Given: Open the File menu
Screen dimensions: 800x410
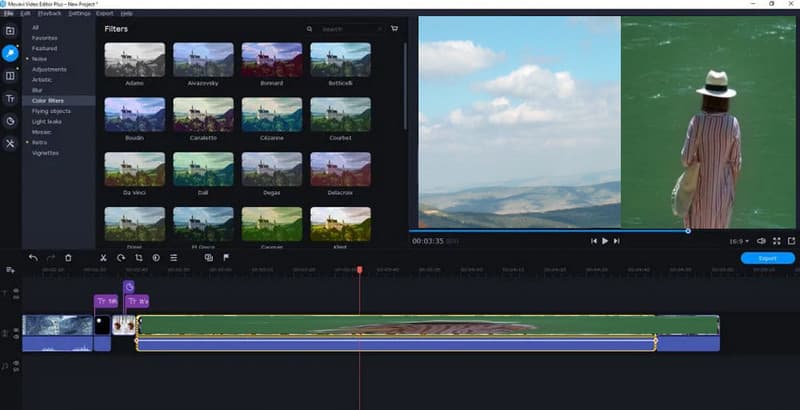Looking at the screenshot, I should (x=9, y=13).
